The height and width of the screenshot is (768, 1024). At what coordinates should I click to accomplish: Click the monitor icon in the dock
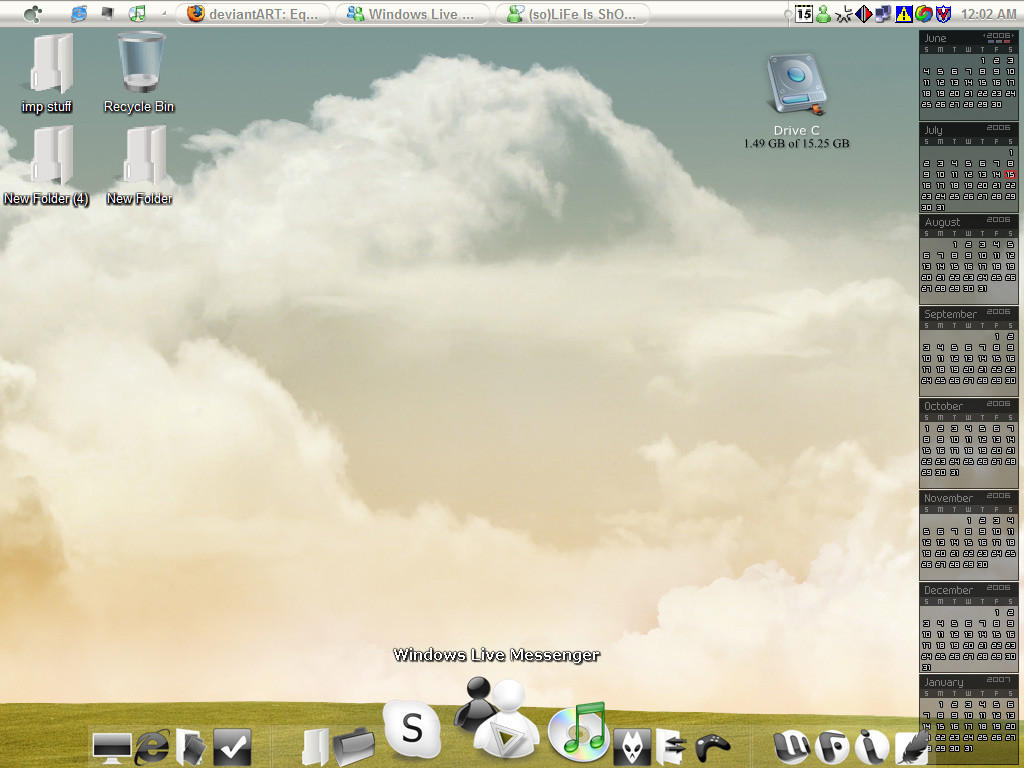tap(111, 748)
